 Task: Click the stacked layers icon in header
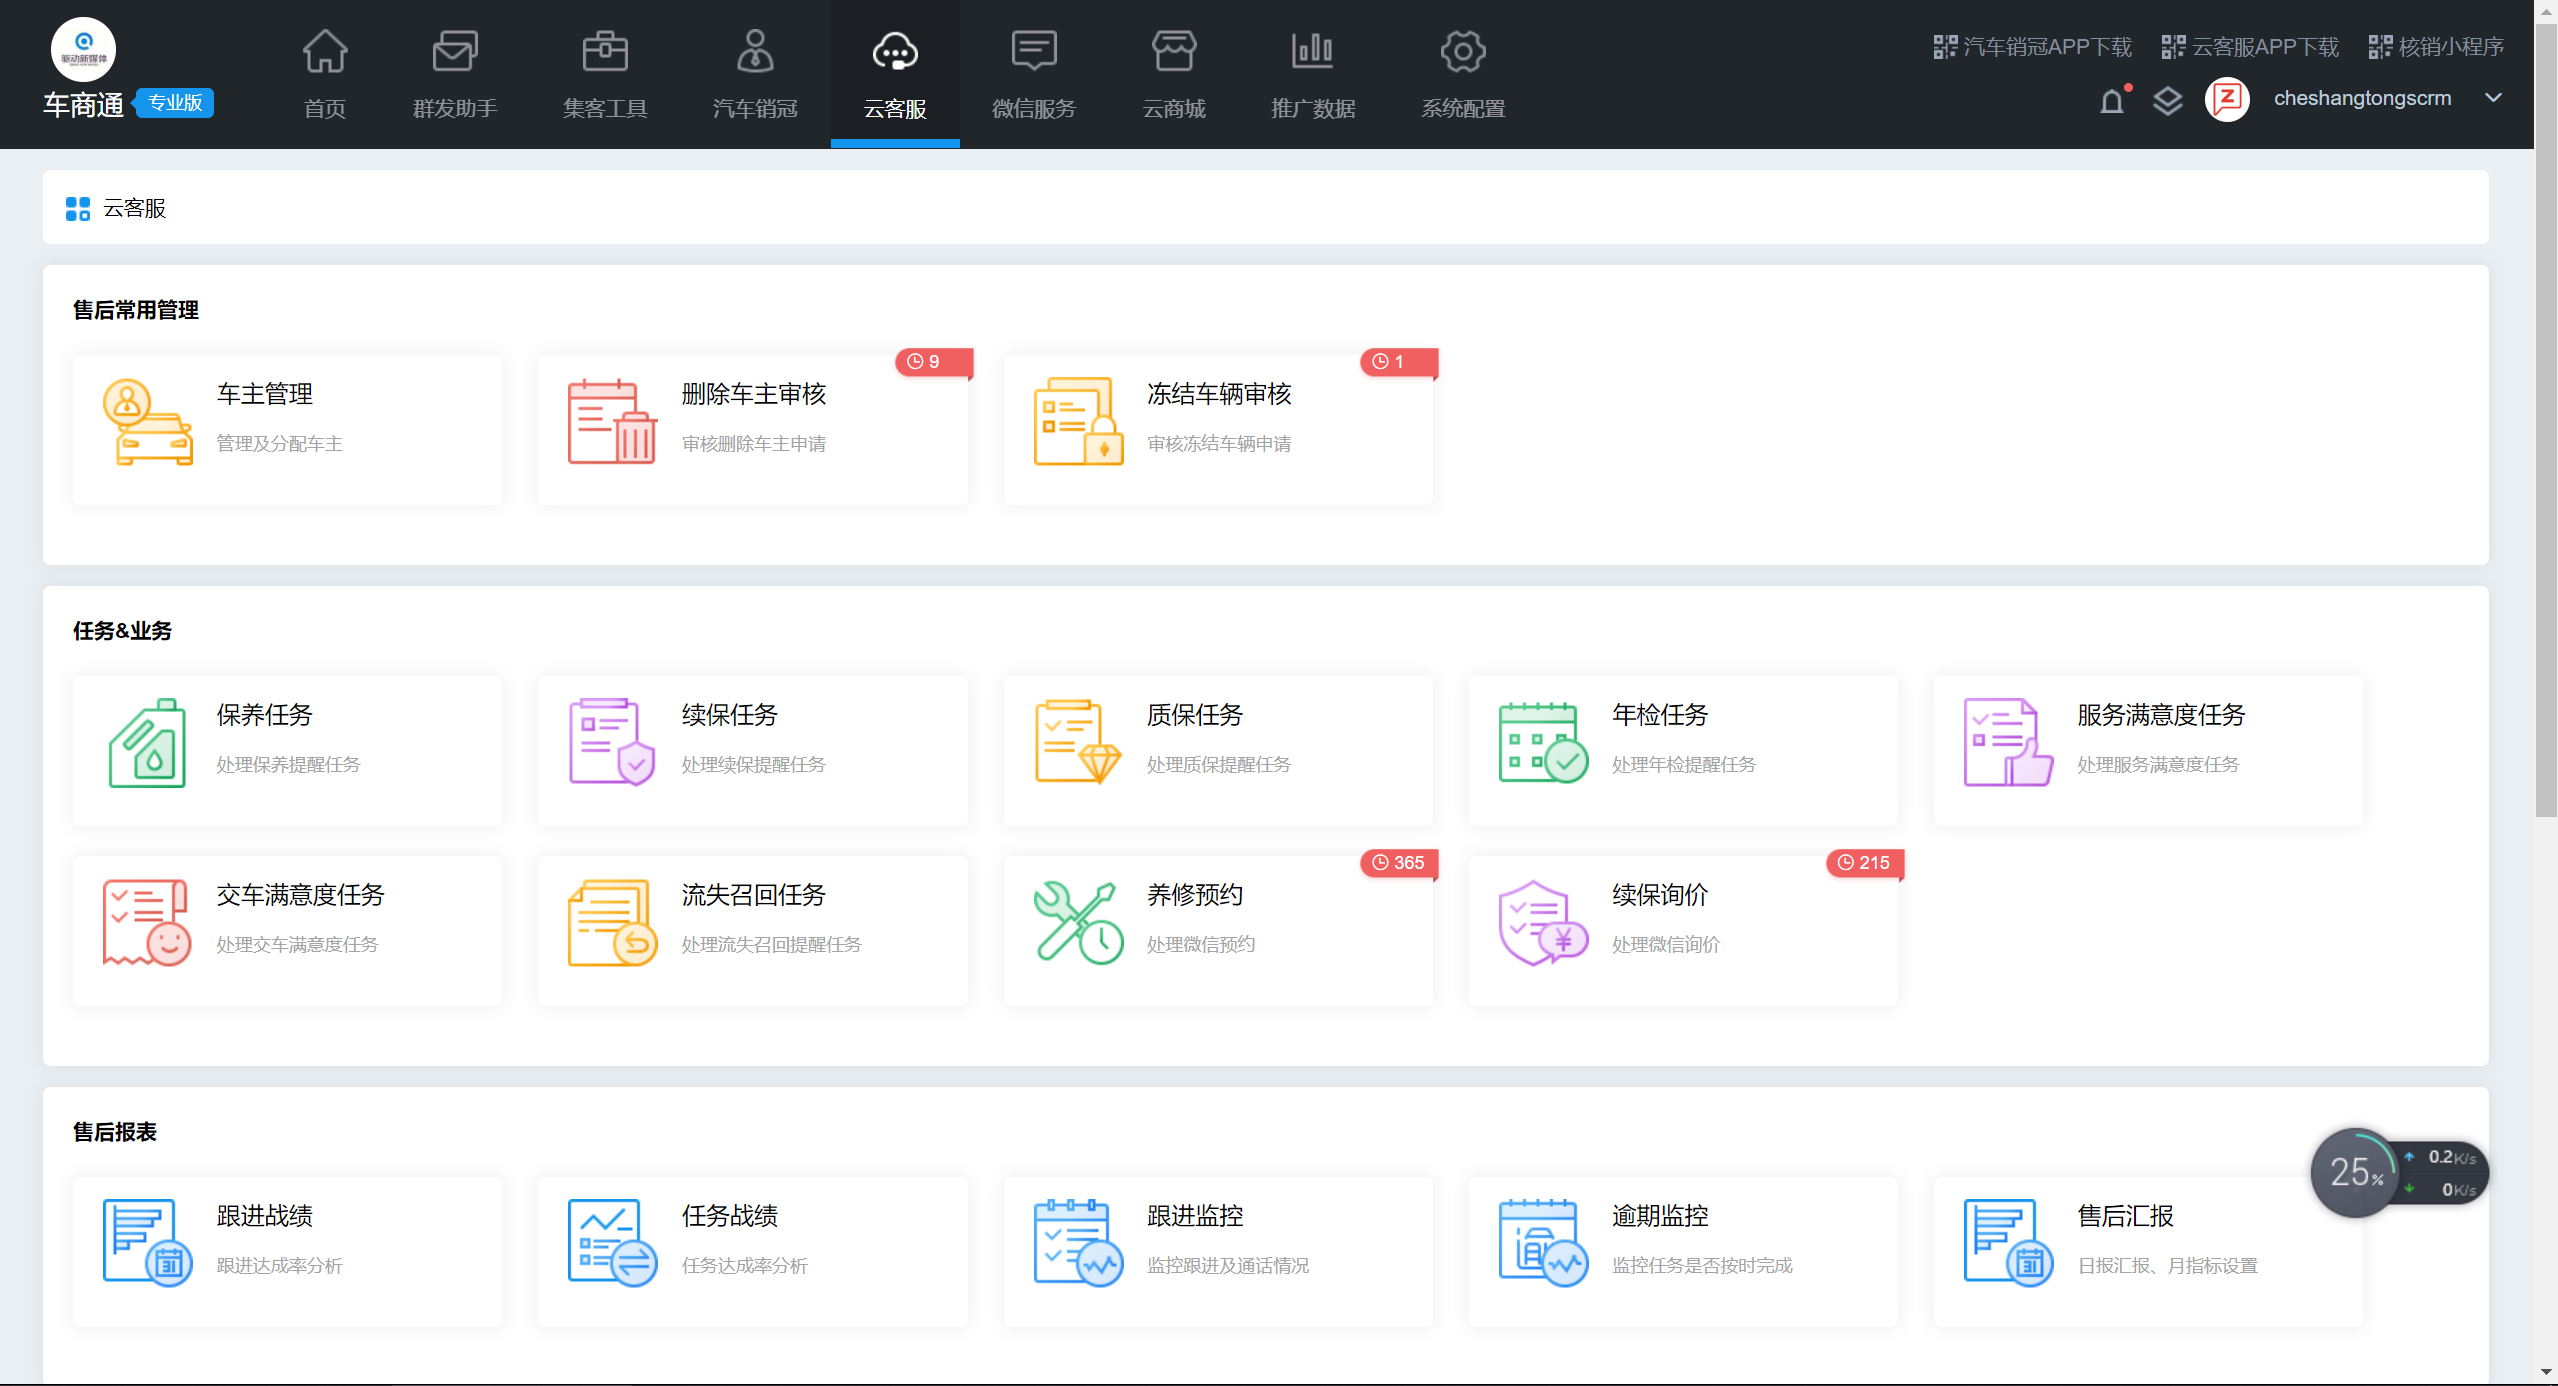(x=2167, y=100)
